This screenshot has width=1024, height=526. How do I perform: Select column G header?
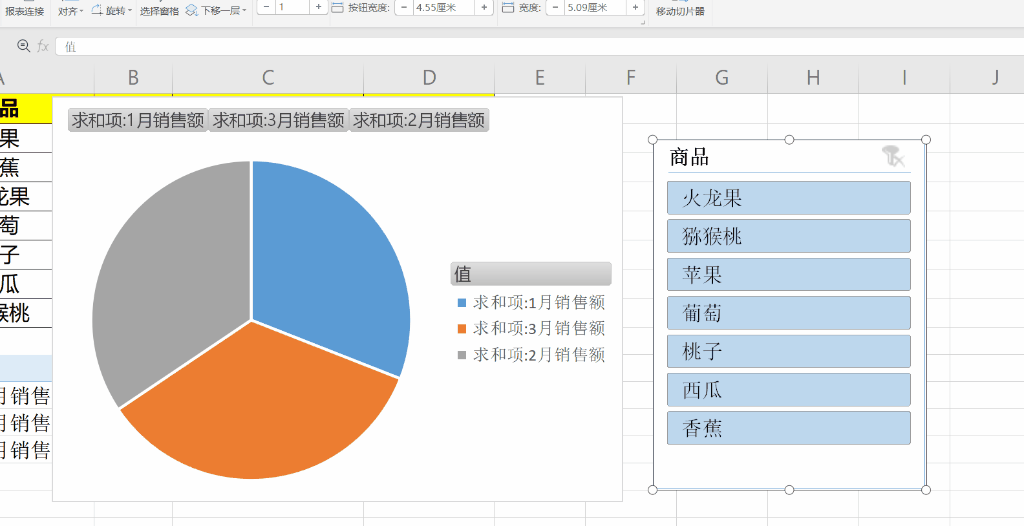722,78
